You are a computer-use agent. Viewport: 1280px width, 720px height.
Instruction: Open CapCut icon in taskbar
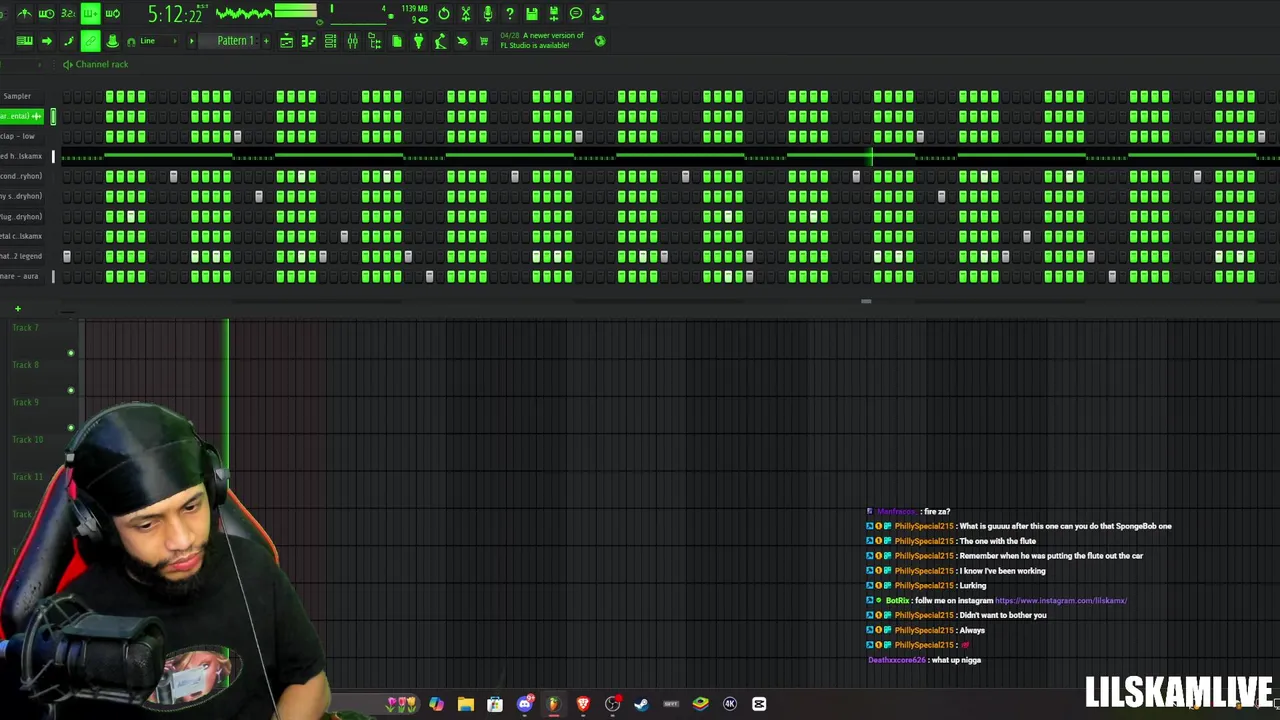(x=759, y=704)
